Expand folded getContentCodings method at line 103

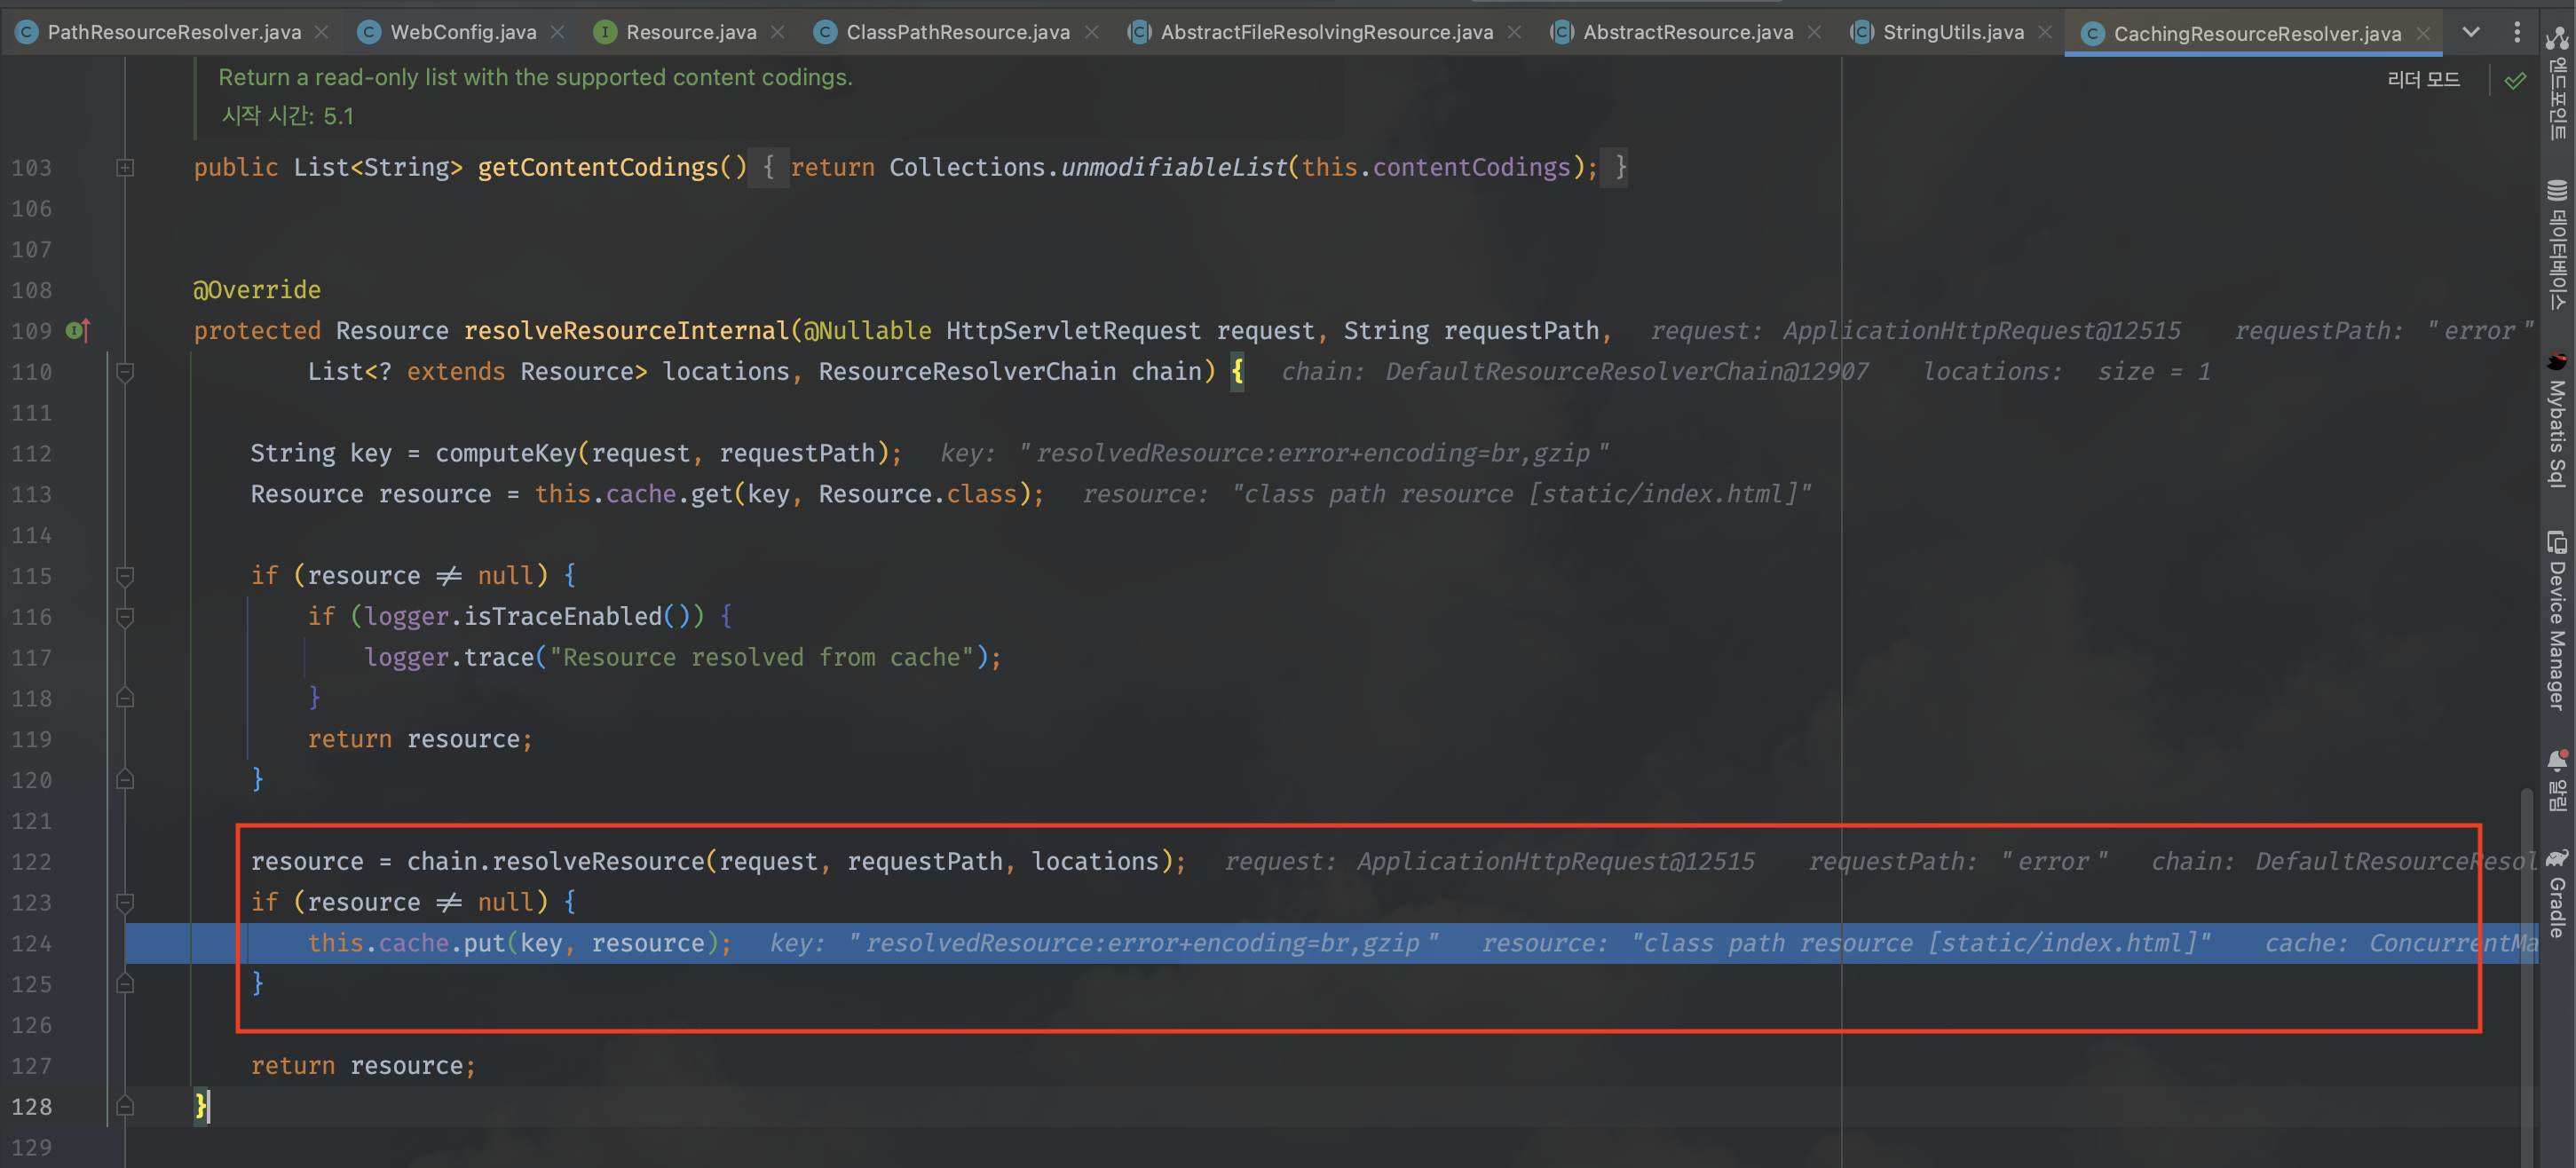(125, 168)
